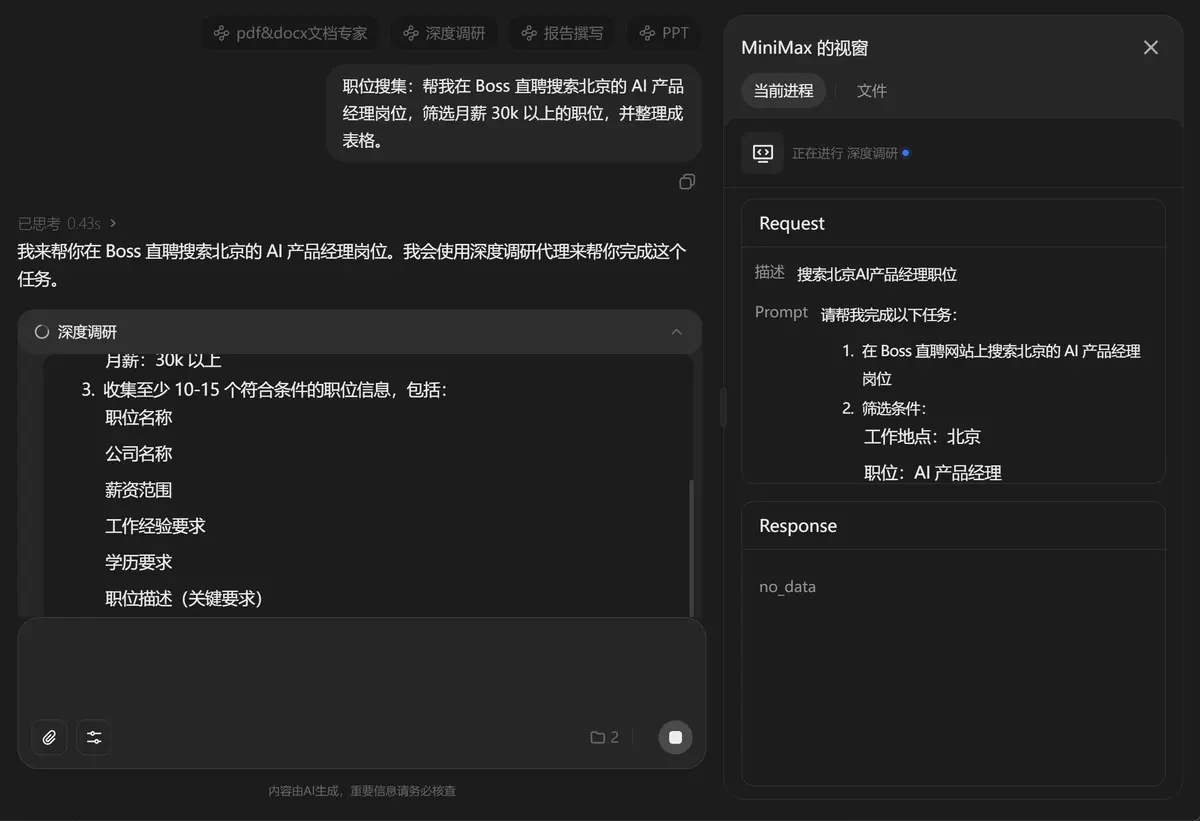The image size is (1200, 821).
Task: Click the 职位：AI 产品经理 line in the Prompt
Action: coord(933,472)
